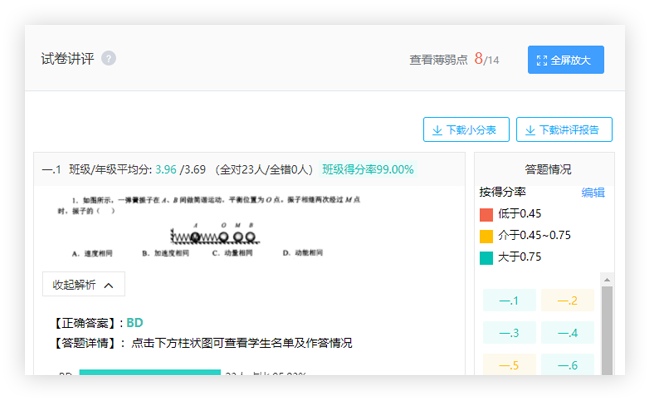This screenshot has width=650, height=400.
Task: Click the scrollbar up arrow in answer panel
Action: coord(606,280)
